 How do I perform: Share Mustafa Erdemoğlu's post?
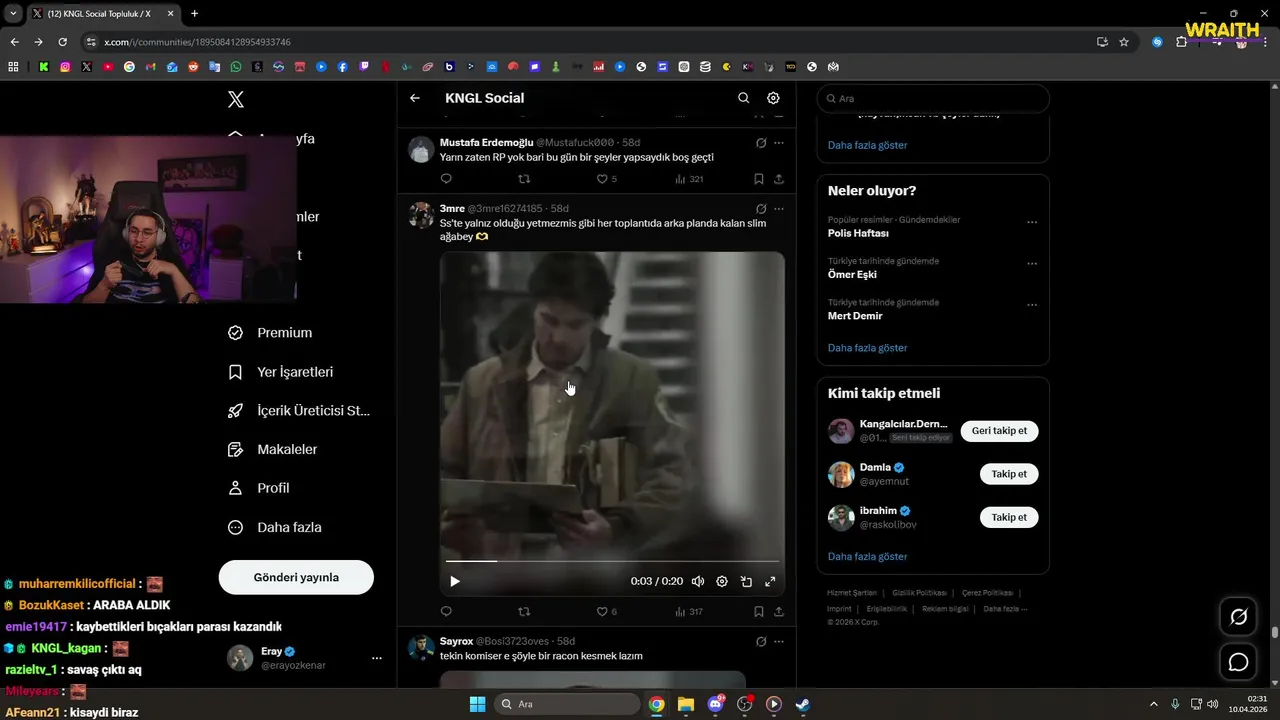[x=778, y=179]
